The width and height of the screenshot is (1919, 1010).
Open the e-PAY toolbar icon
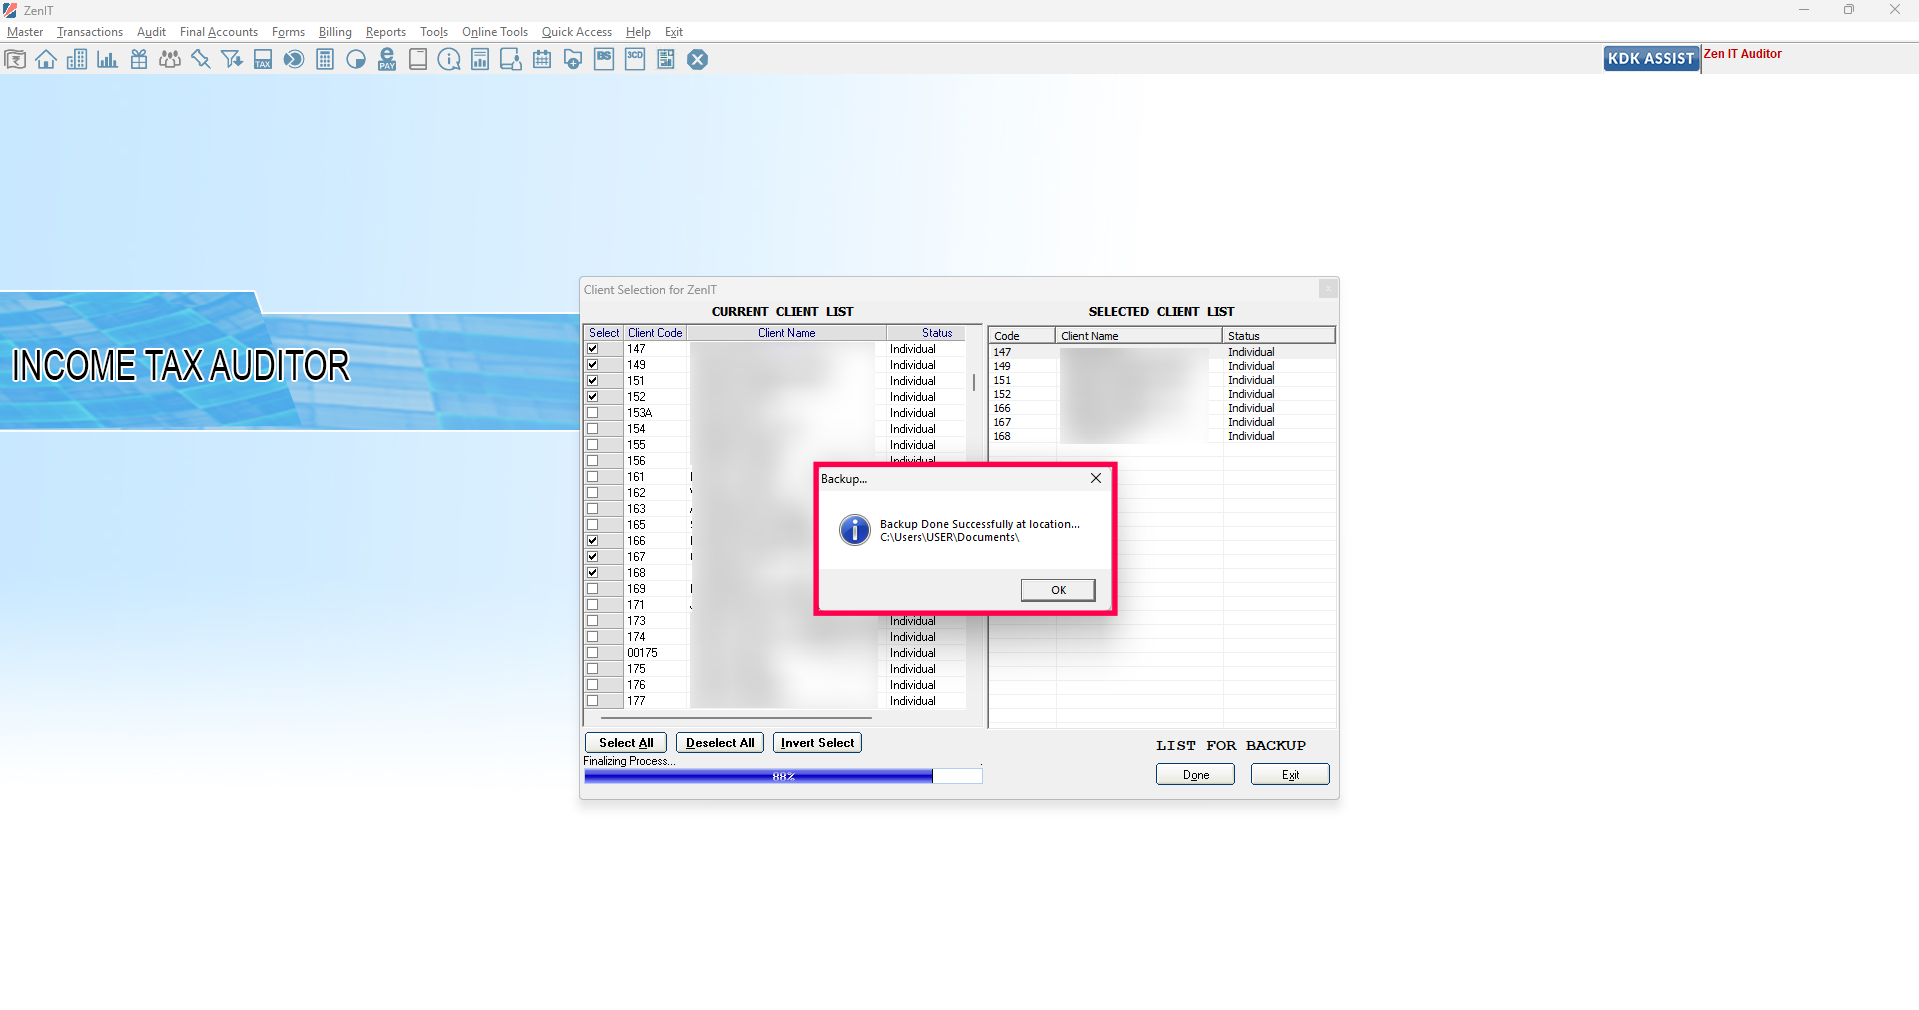point(387,60)
